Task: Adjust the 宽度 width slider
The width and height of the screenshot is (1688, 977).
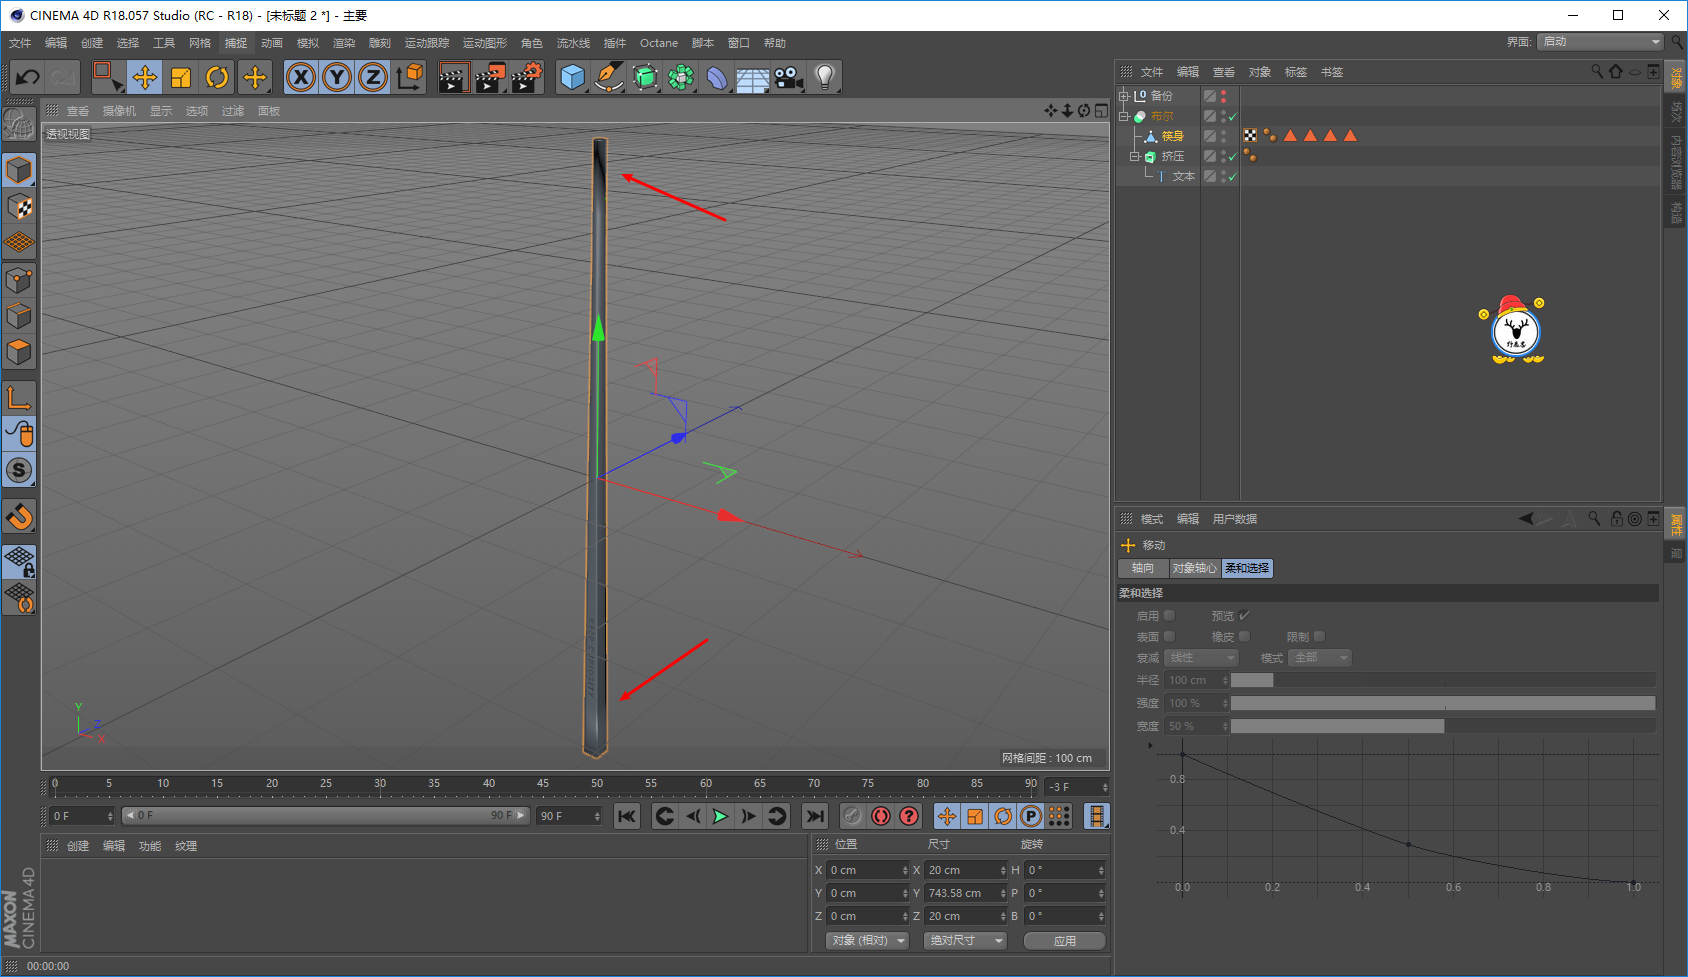Action: [1442, 726]
